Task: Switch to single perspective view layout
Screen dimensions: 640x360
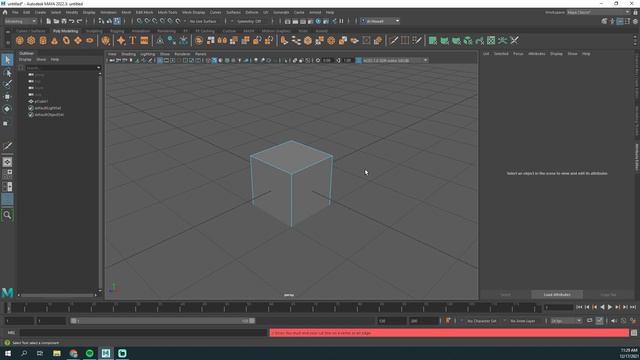Action: (x=7, y=162)
